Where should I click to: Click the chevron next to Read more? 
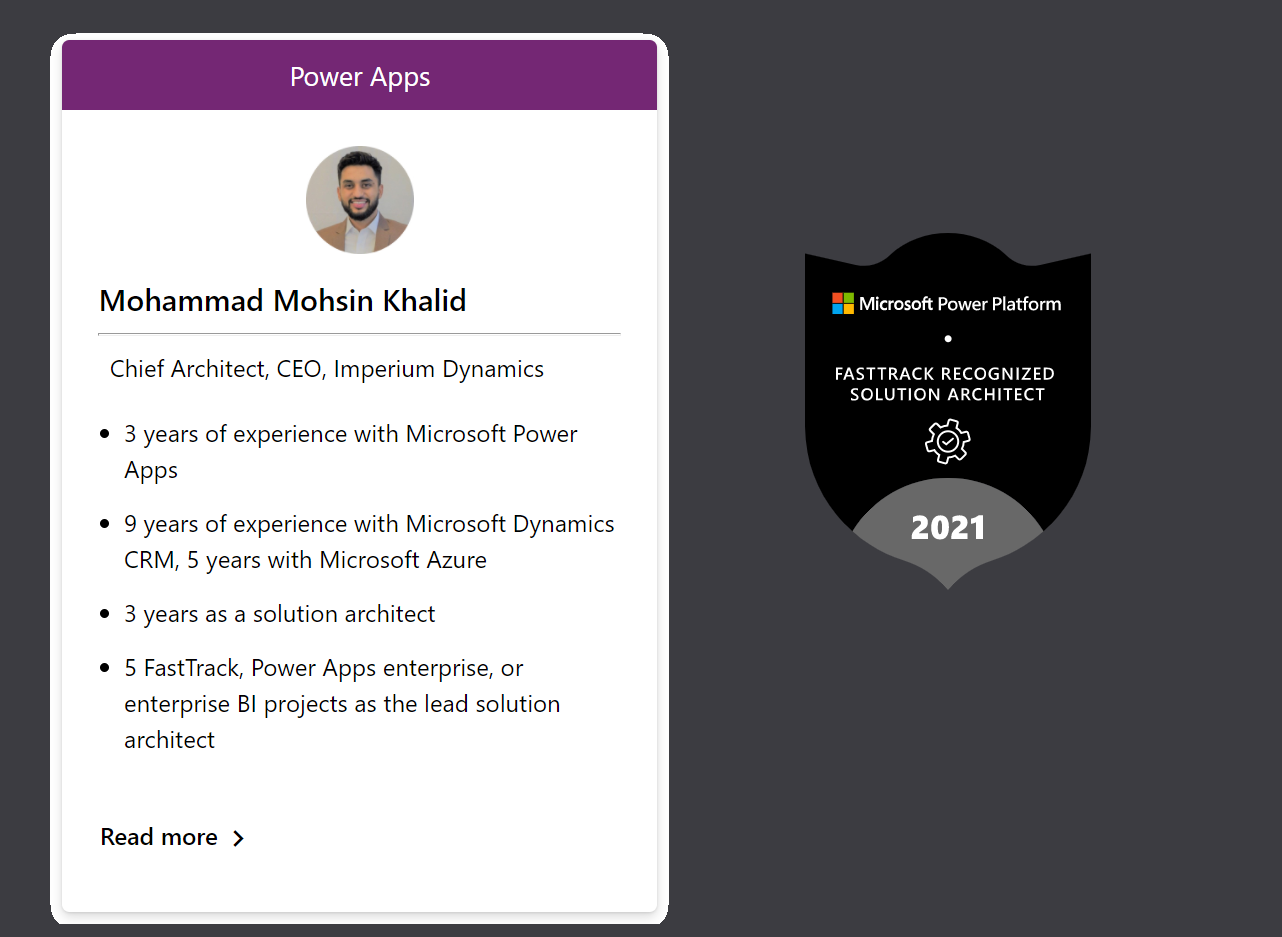238,839
